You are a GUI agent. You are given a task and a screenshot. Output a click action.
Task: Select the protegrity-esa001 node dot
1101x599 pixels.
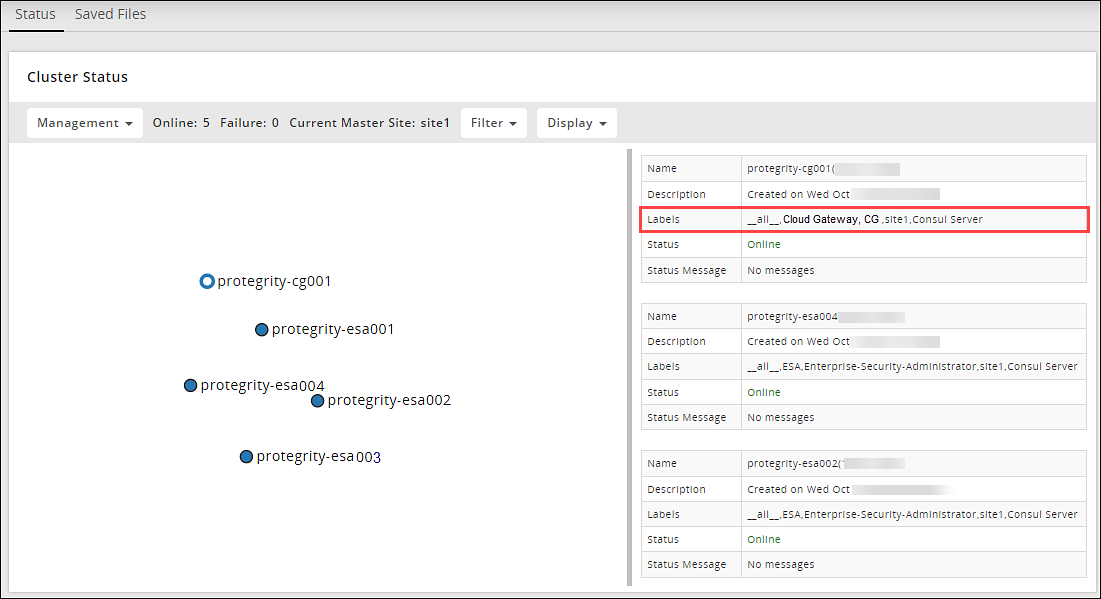click(261, 329)
